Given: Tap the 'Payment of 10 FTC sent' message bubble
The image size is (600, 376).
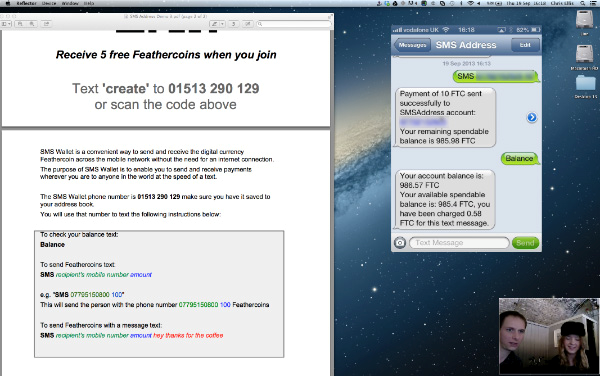Looking at the screenshot, I should 445,117.
